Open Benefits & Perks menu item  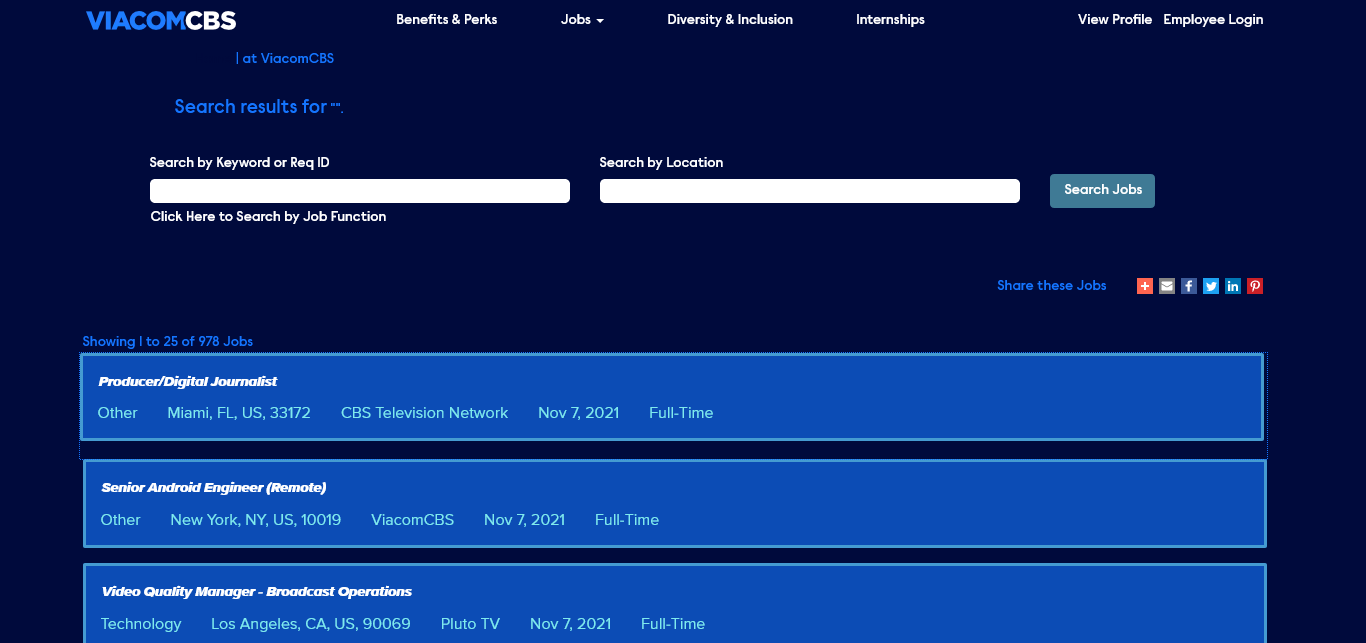(x=446, y=20)
